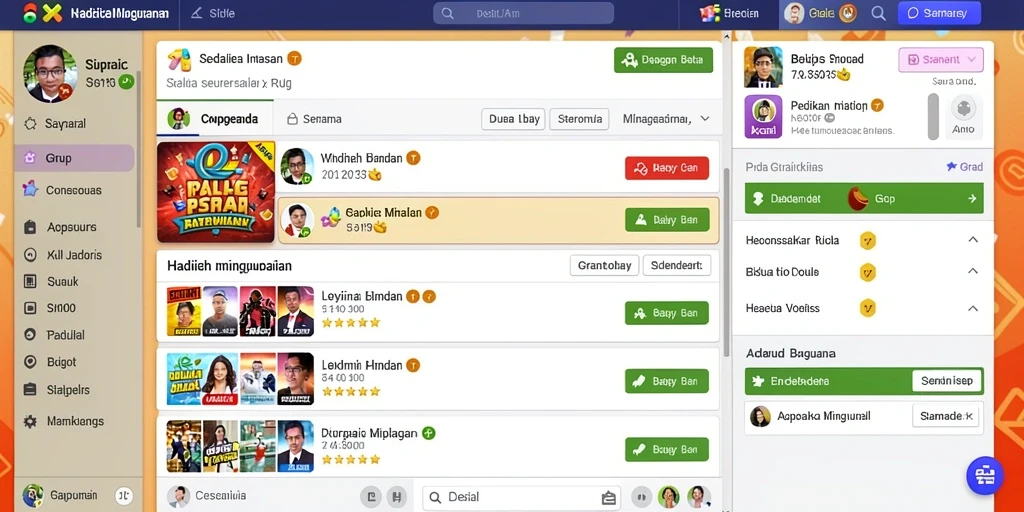Open the Padulal sidebar icon
Image resolution: width=1024 pixels, height=512 pixels.
[x=30, y=334]
